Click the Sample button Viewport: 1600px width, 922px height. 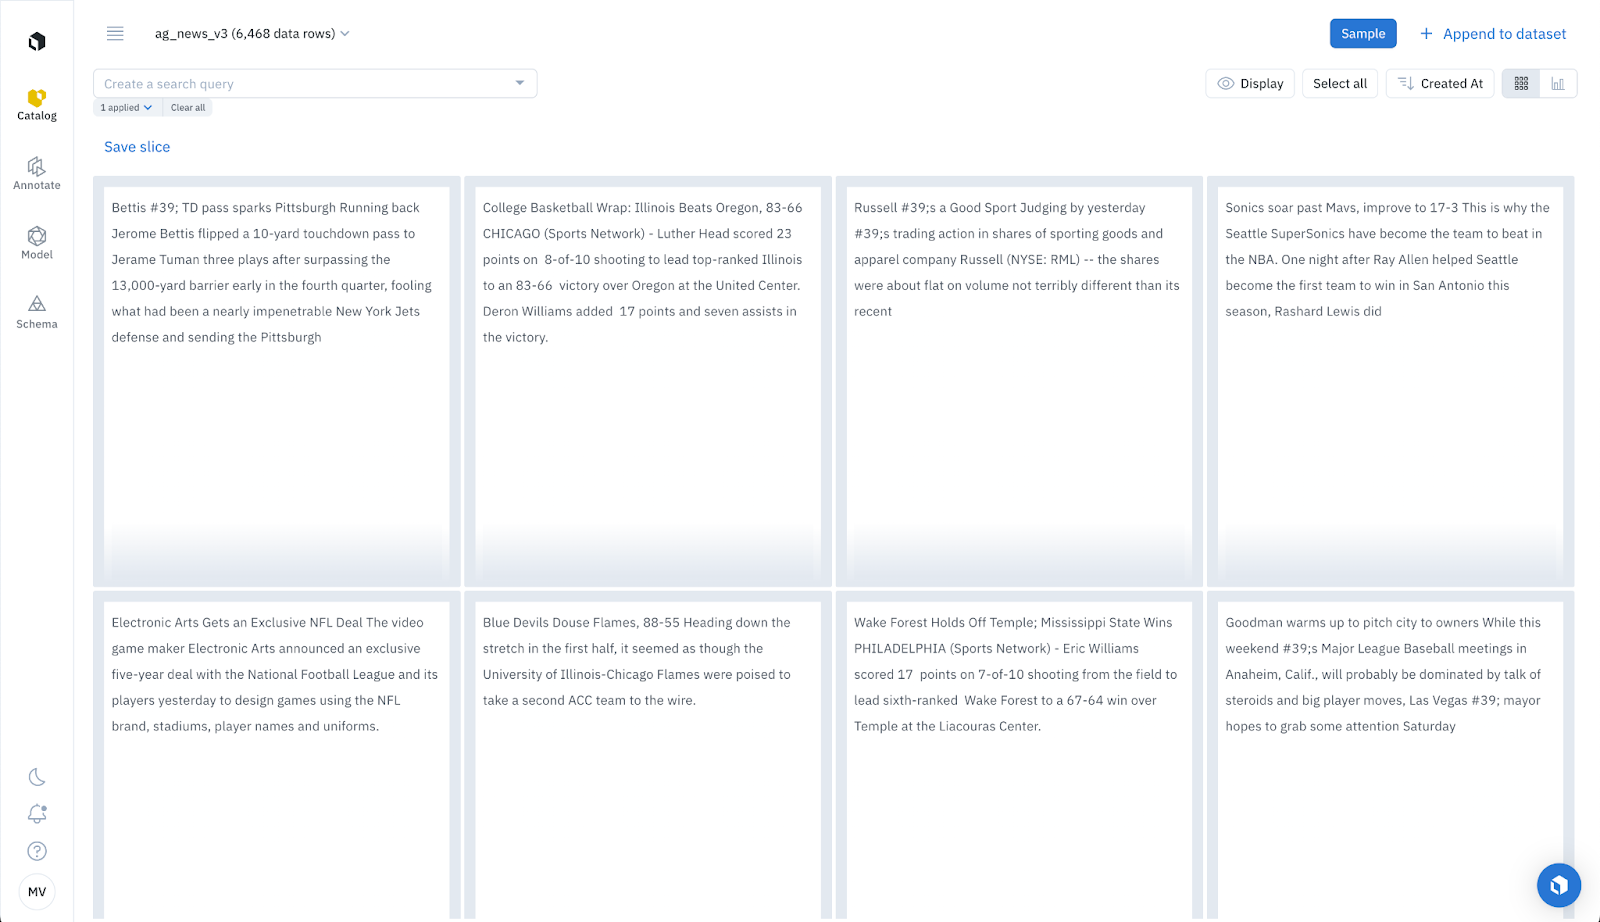1363,34
